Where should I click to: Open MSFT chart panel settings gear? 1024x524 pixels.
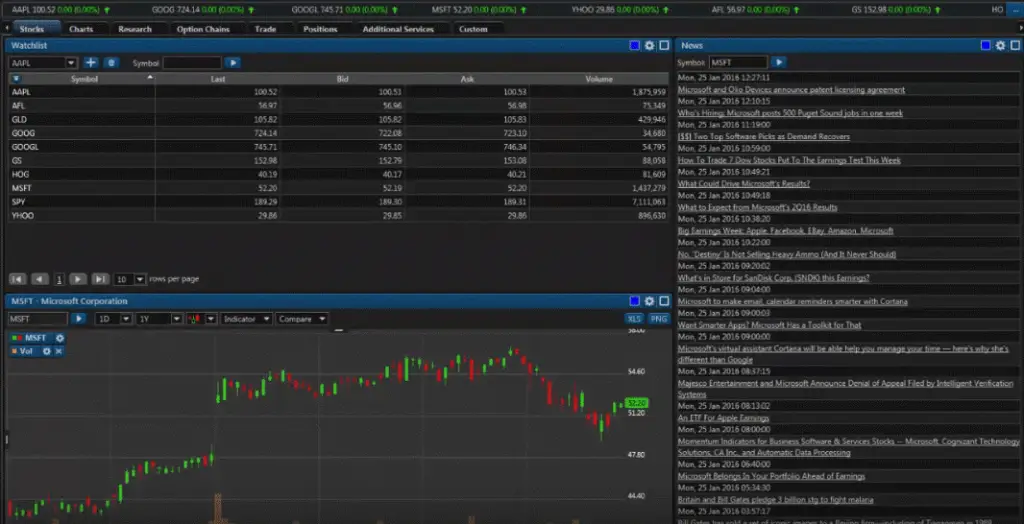click(x=649, y=301)
